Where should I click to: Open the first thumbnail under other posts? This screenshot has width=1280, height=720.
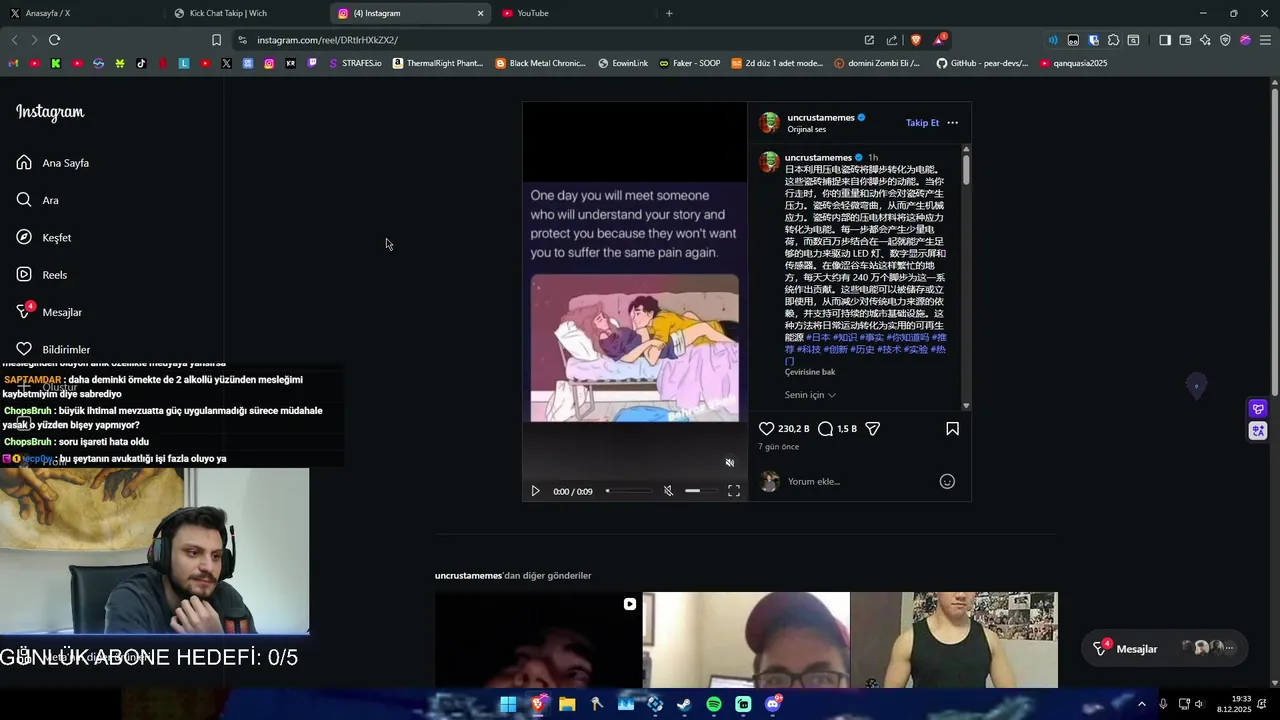pos(538,640)
